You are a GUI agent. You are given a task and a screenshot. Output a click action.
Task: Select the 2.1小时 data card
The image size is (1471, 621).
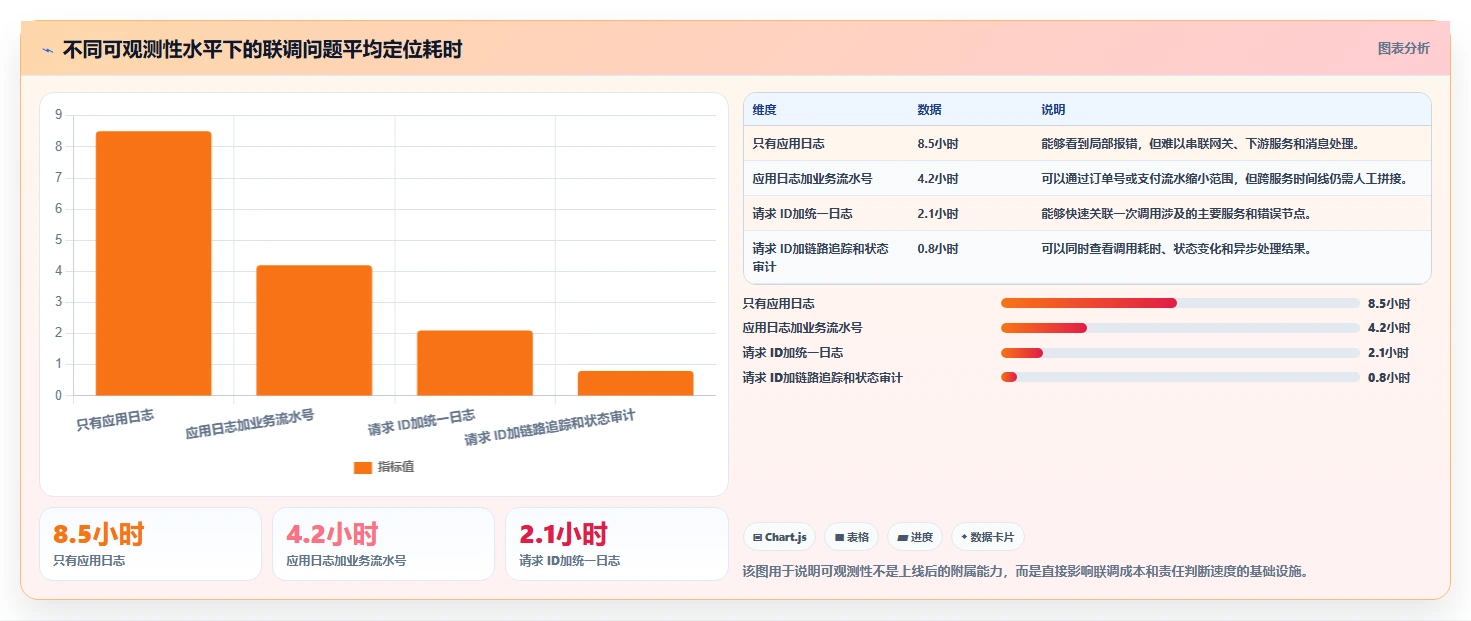617,544
